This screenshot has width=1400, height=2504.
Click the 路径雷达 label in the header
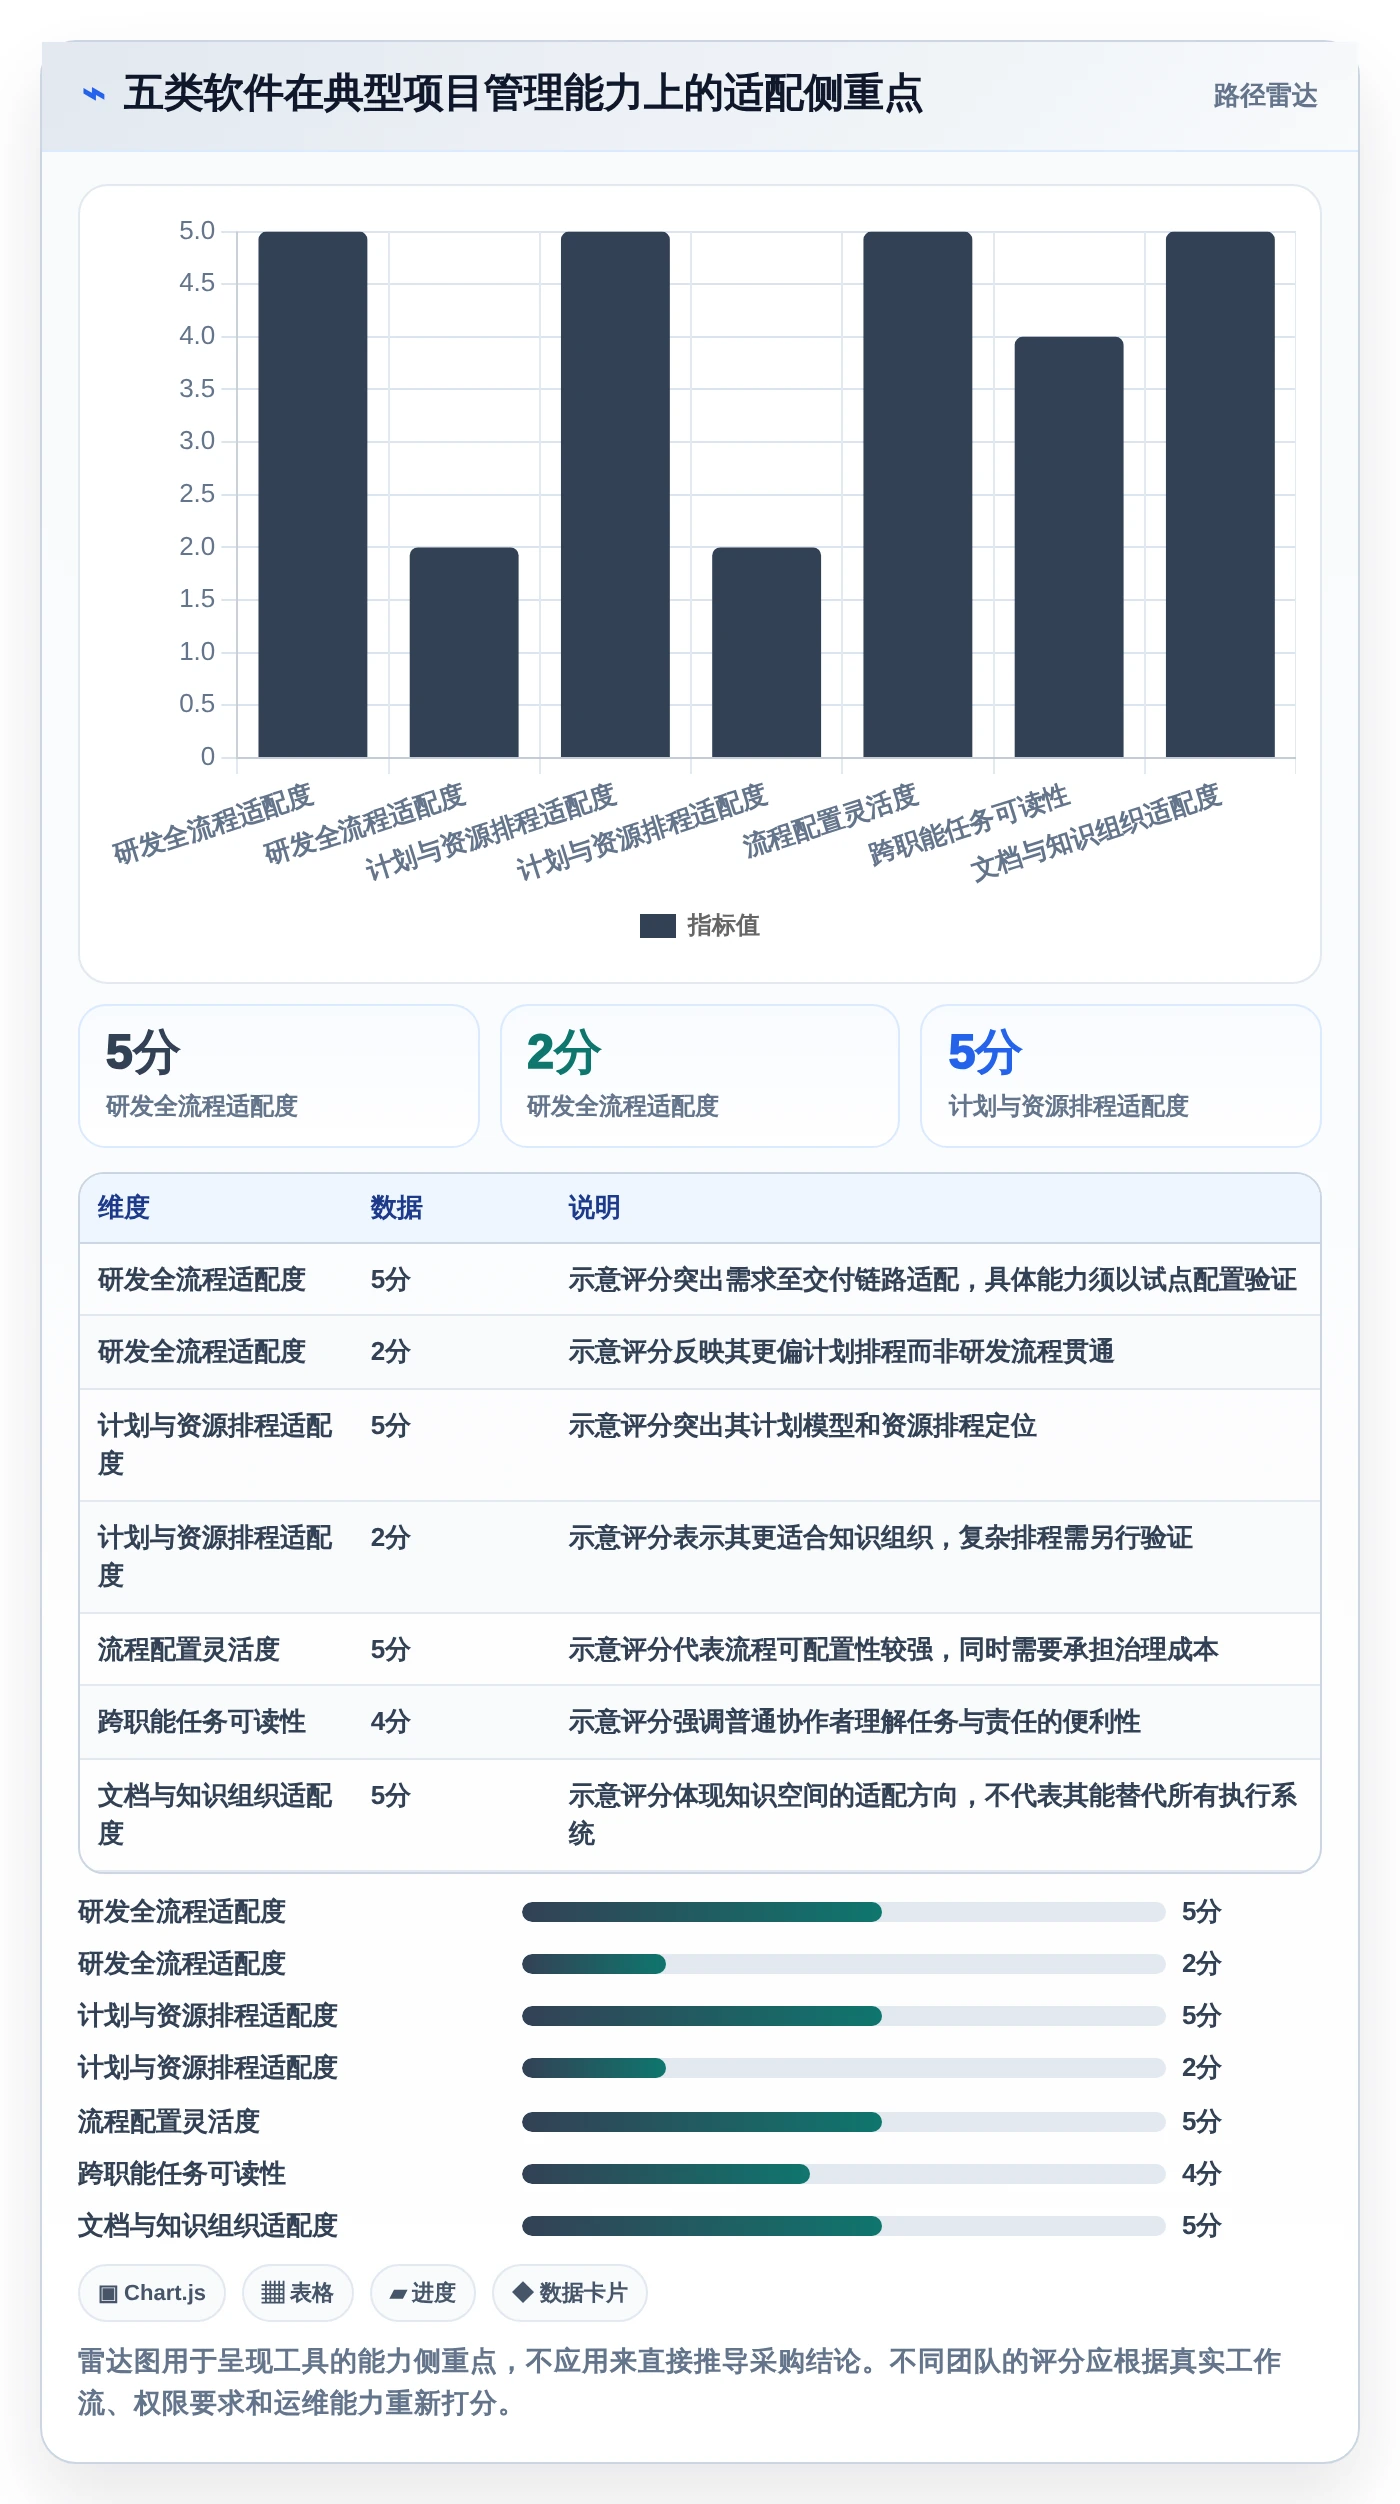(1265, 95)
